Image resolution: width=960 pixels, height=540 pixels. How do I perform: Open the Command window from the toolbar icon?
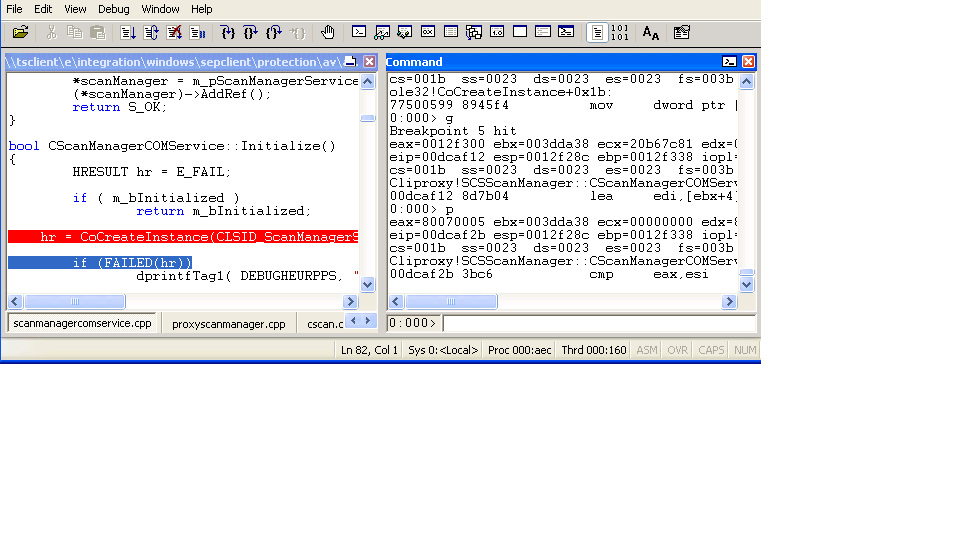tap(359, 32)
